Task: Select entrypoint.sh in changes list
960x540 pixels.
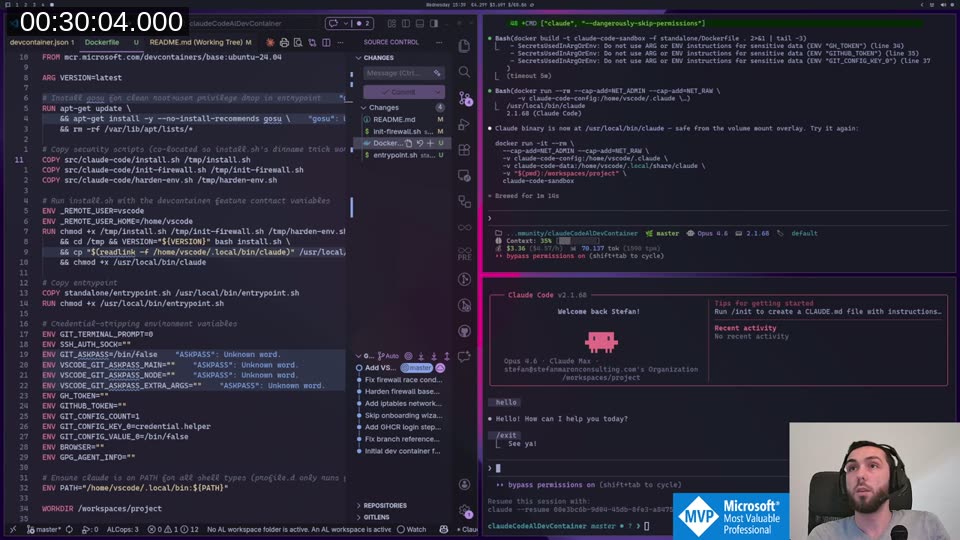Action: (x=402, y=155)
